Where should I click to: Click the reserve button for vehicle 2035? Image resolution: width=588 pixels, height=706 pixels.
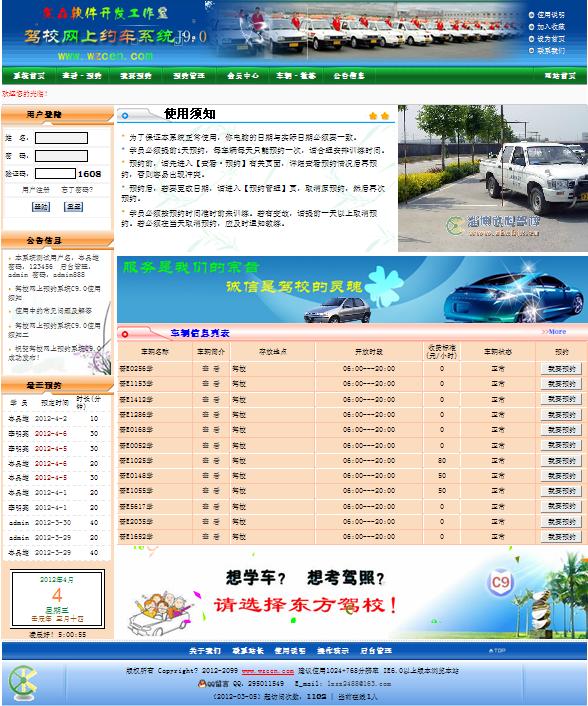point(561,521)
